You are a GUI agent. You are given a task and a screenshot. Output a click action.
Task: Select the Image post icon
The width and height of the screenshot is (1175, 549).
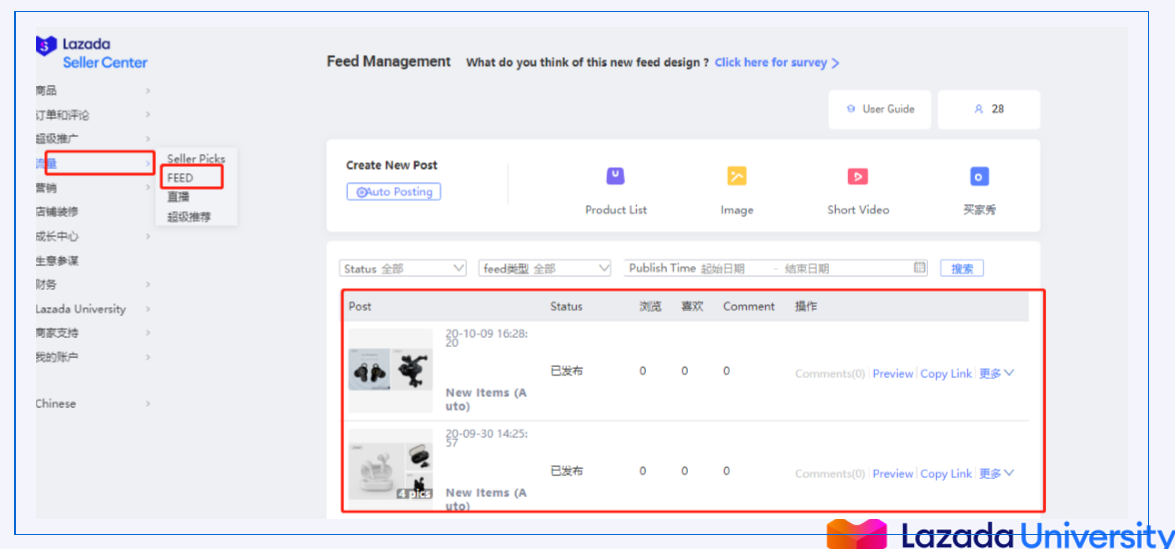click(736, 177)
